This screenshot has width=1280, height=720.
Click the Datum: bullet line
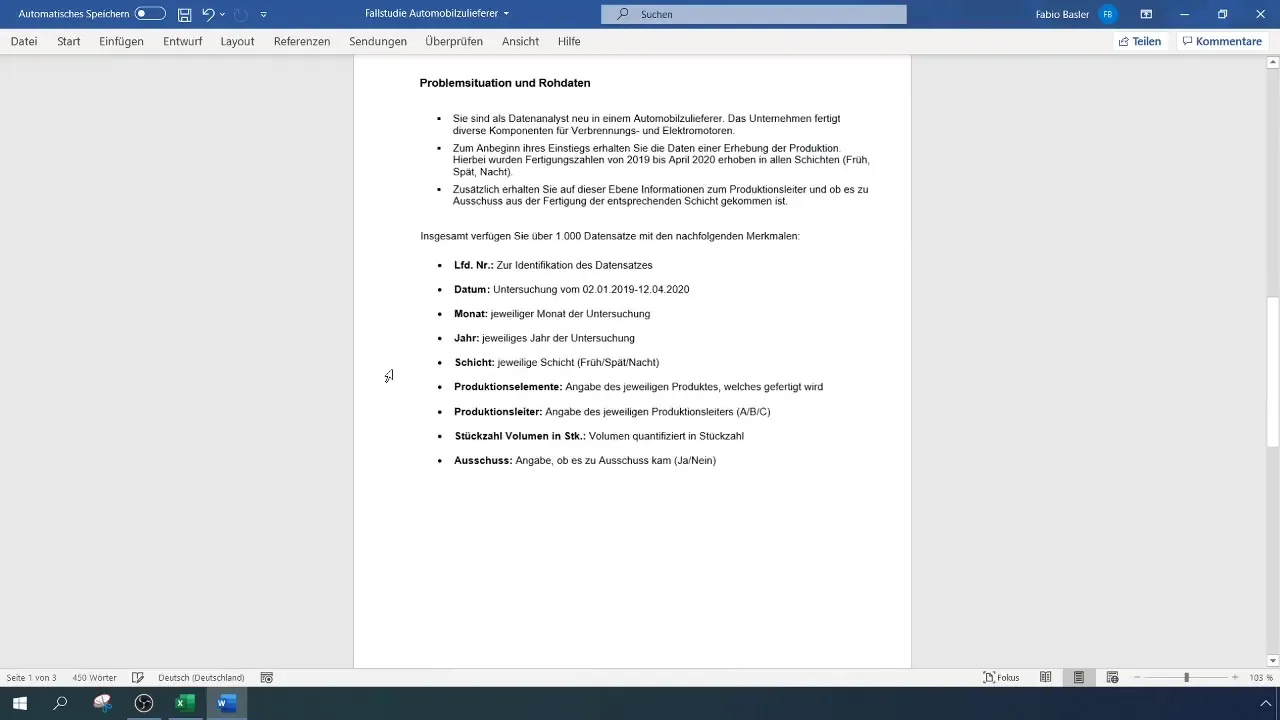click(x=571, y=289)
